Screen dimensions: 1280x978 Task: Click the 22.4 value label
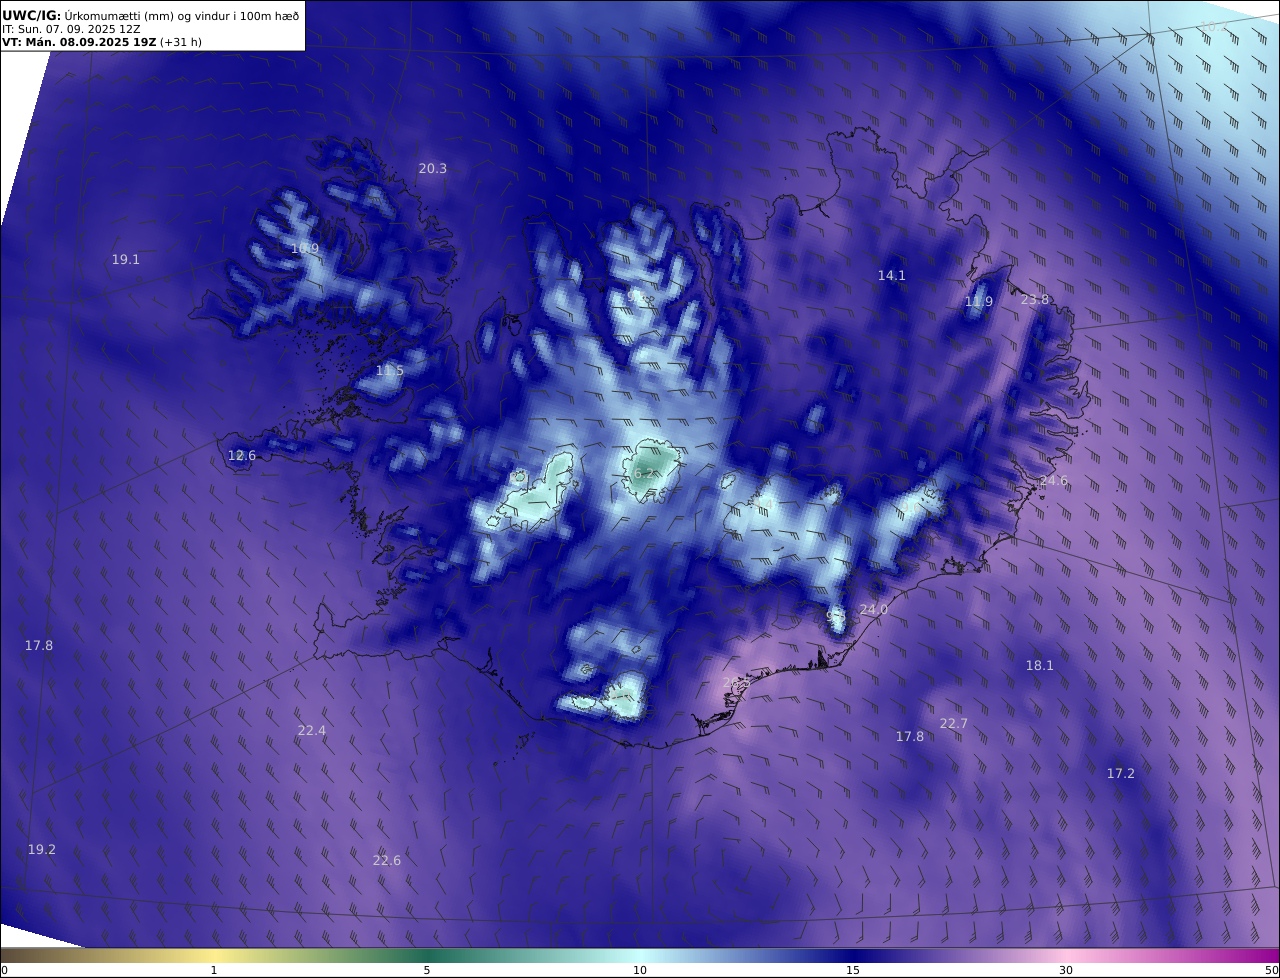[311, 730]
